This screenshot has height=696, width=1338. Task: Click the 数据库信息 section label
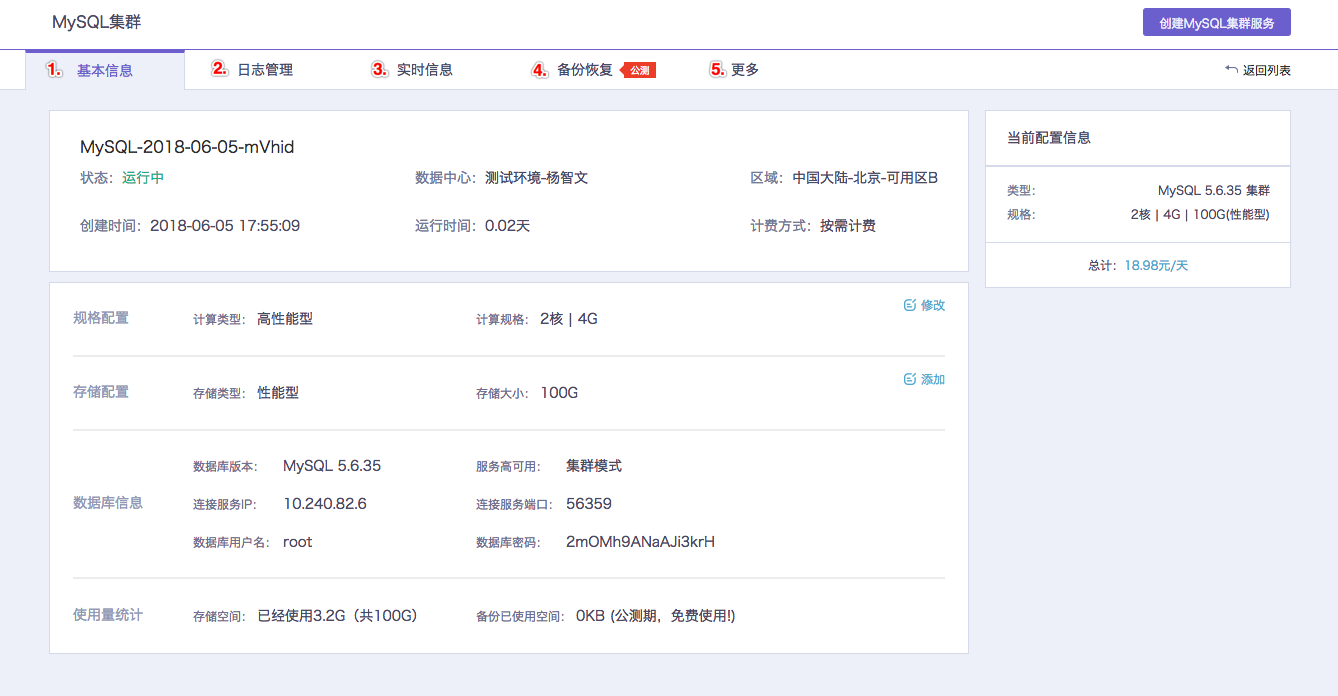point(108,503)
